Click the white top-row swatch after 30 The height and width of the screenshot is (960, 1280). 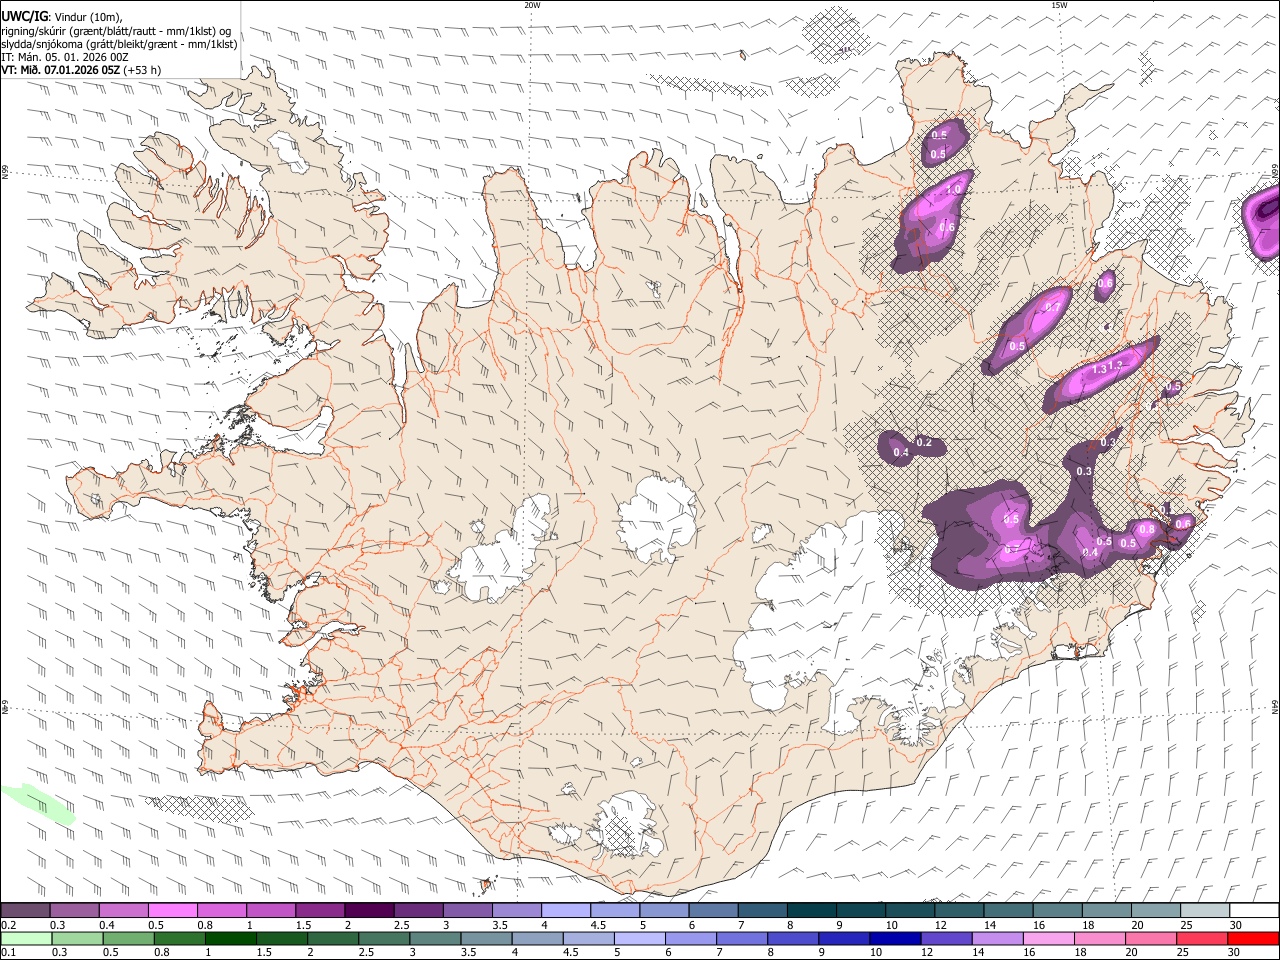pyautogui.click(x=1253, y=911)
